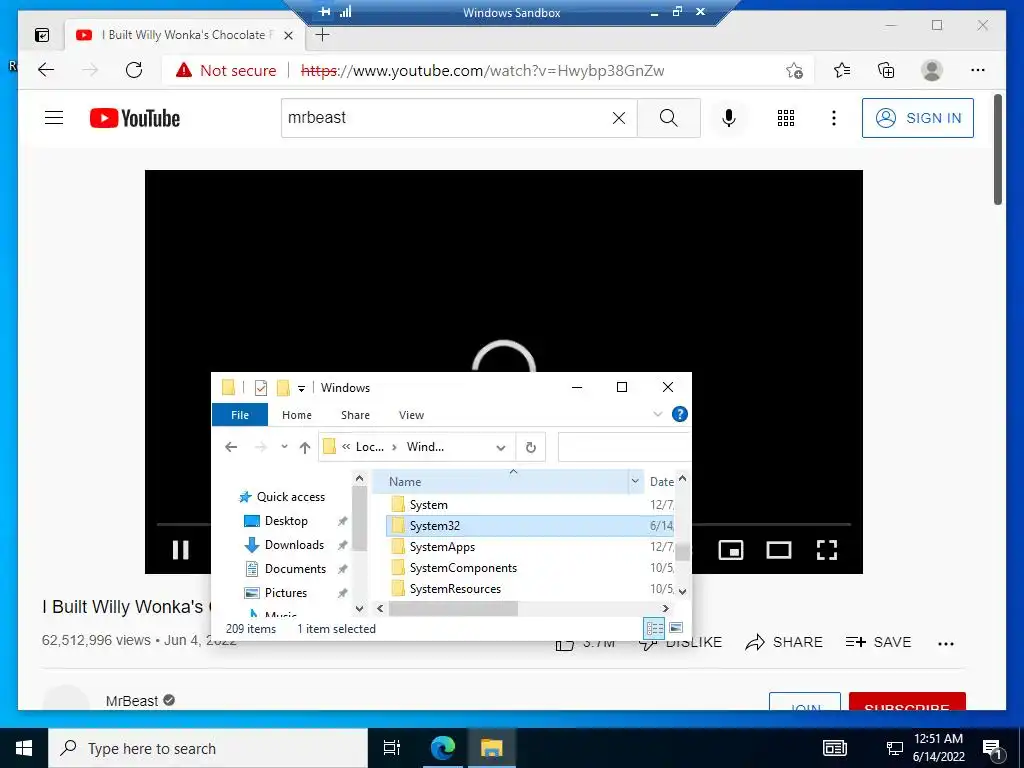The image size is (1024, 768).
Task: Click the Explorer search box
Action: tap(624, 447)
